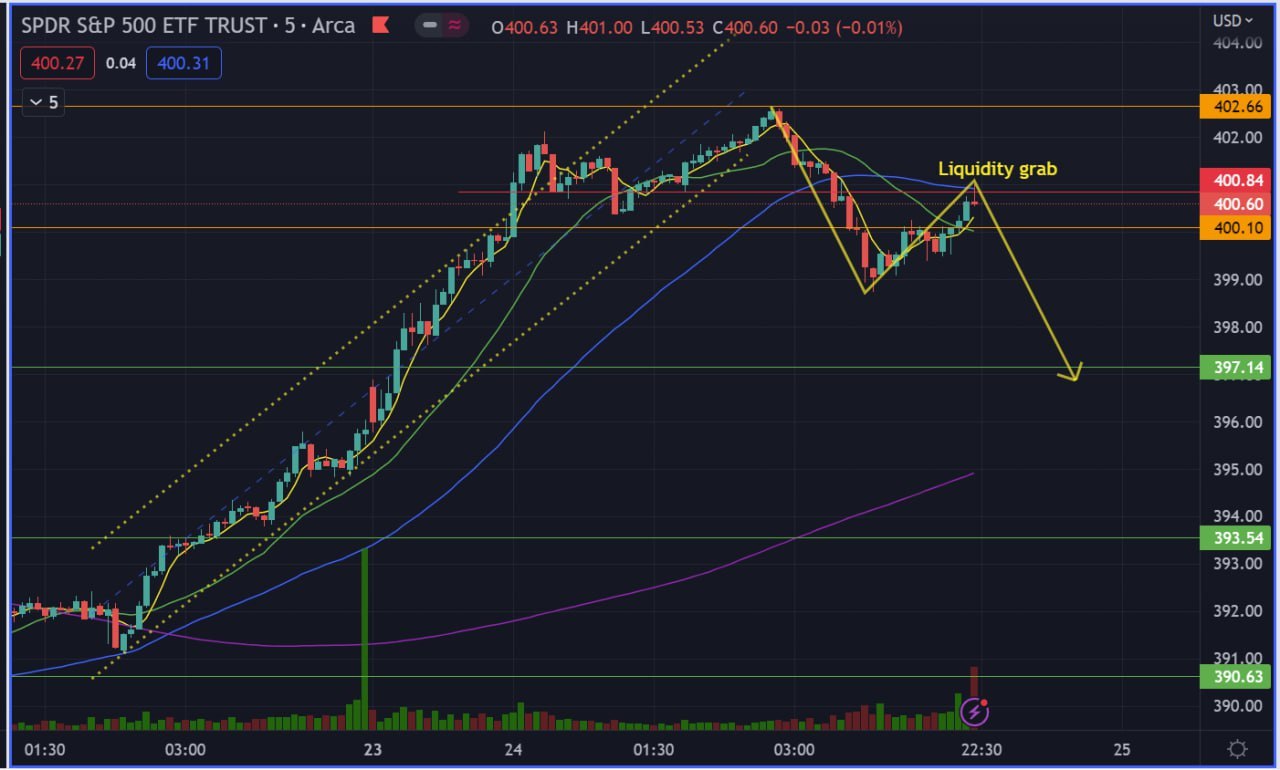Click the blue buy price 400.31 button

pyautogui.click(x=184, y=63)
